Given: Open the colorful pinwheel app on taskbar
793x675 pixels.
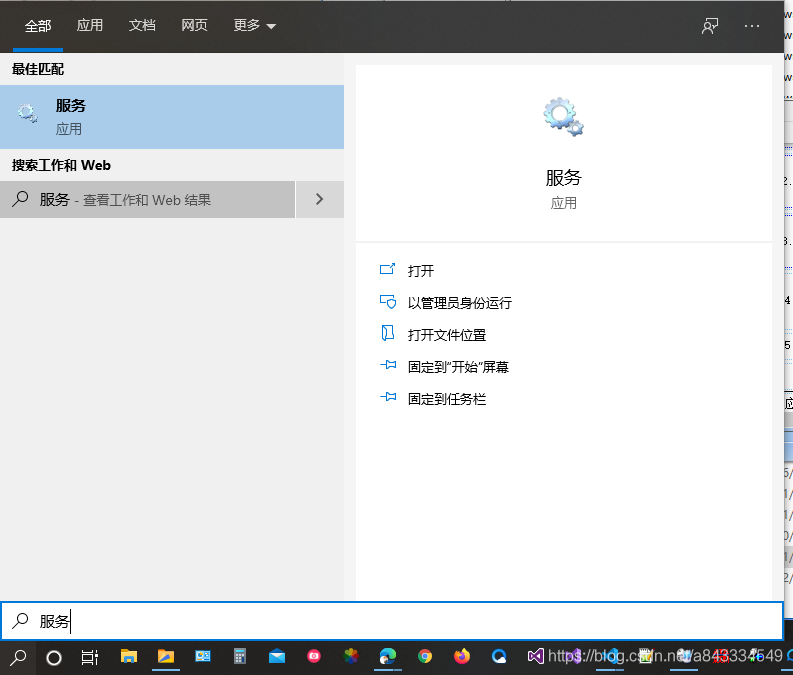Looking at the screenshot, I should (x=351, y=656).
